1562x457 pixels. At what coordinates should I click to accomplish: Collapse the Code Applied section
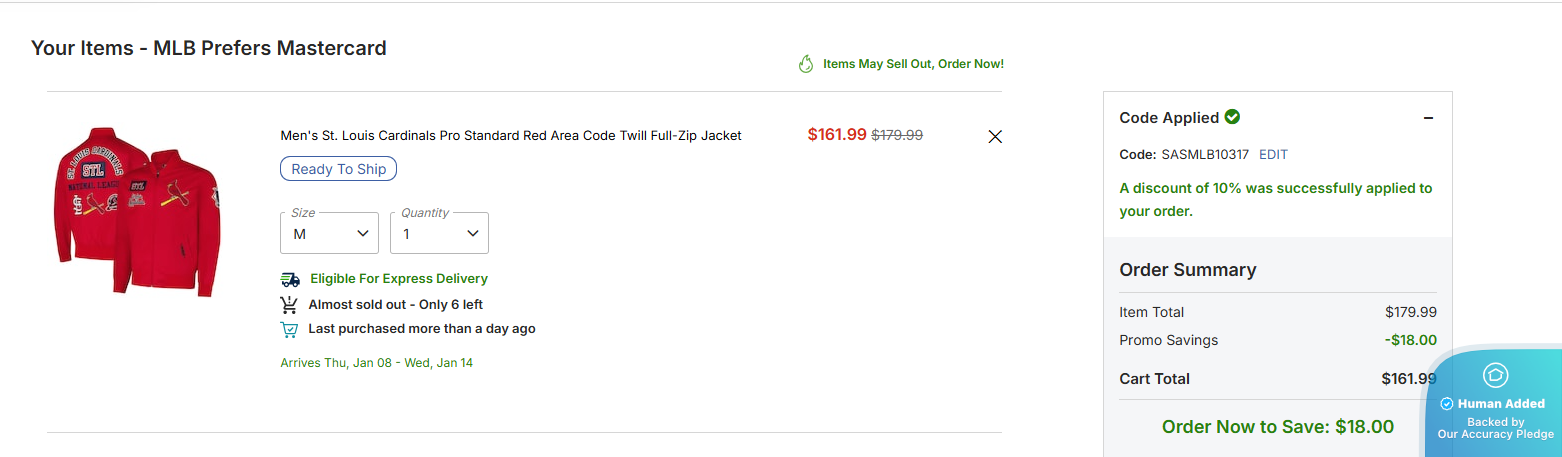coord(1429,118)
